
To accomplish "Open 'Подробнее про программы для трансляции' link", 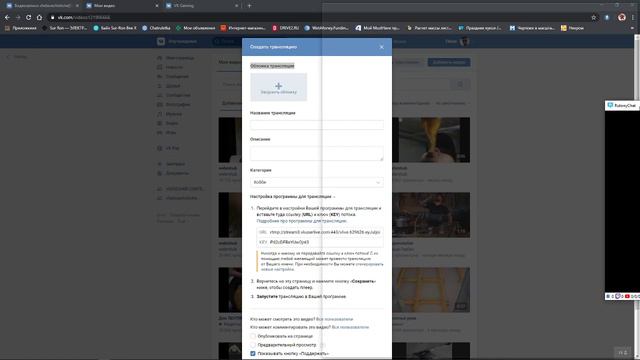I will click(302, 221).
